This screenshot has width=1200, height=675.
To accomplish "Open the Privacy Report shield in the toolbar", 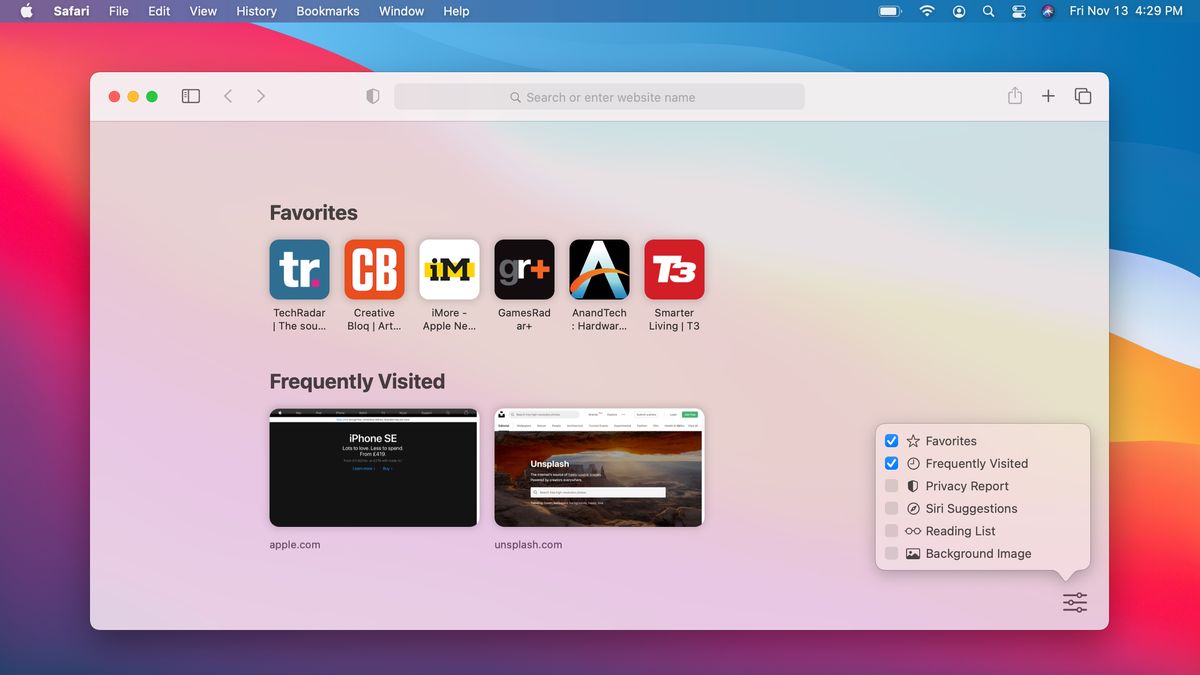I will click(x=372, y=95).
